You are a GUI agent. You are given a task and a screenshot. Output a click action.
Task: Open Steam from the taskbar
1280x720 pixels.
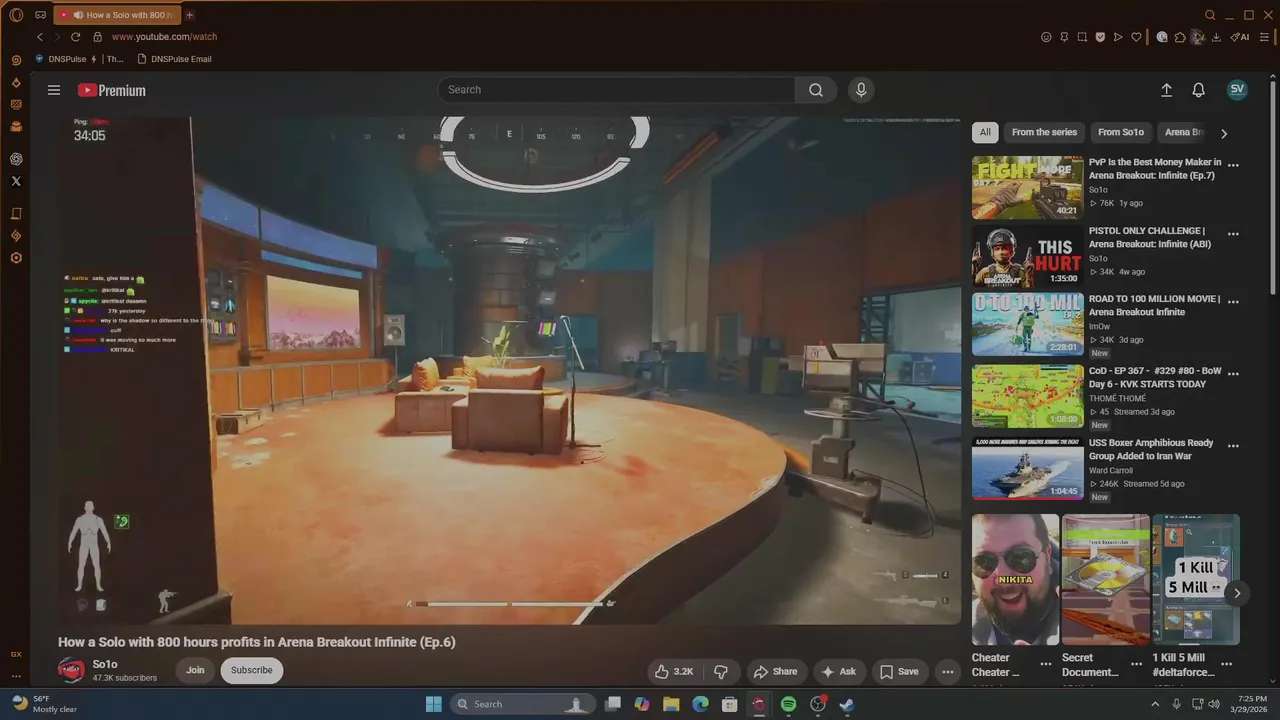click(x=846, y=704)
